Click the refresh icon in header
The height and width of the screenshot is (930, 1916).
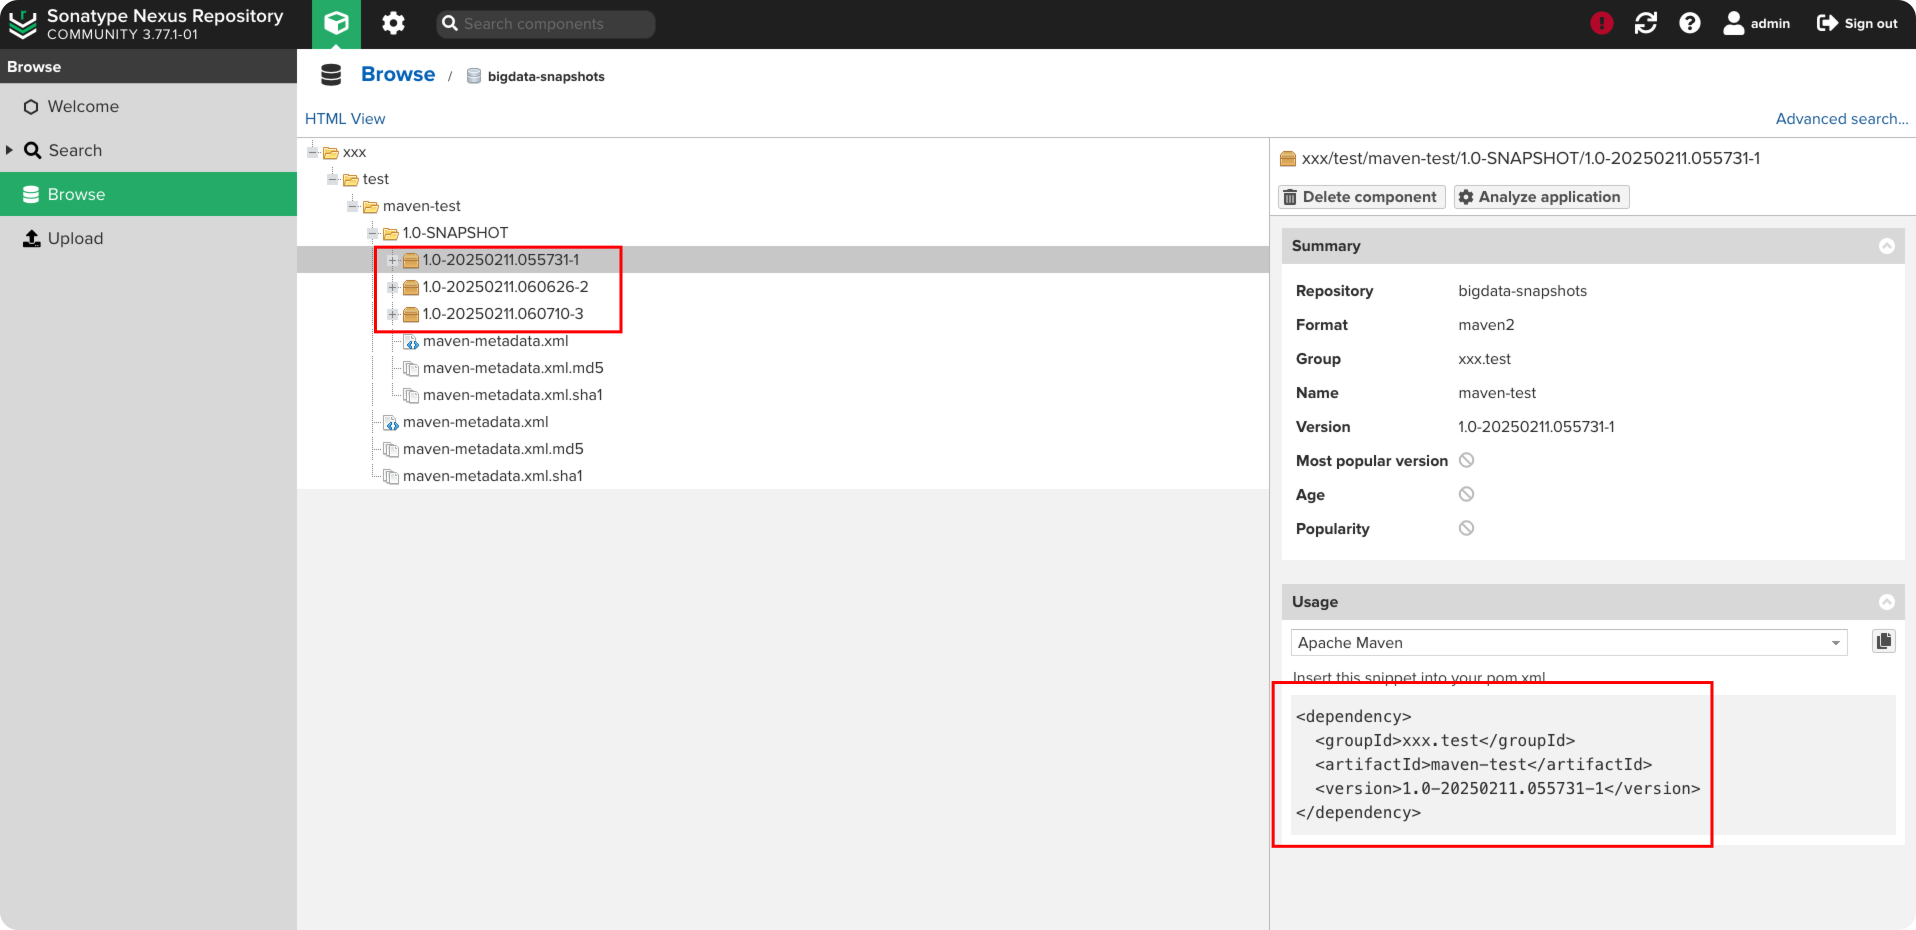click(x=1645, y=23)
